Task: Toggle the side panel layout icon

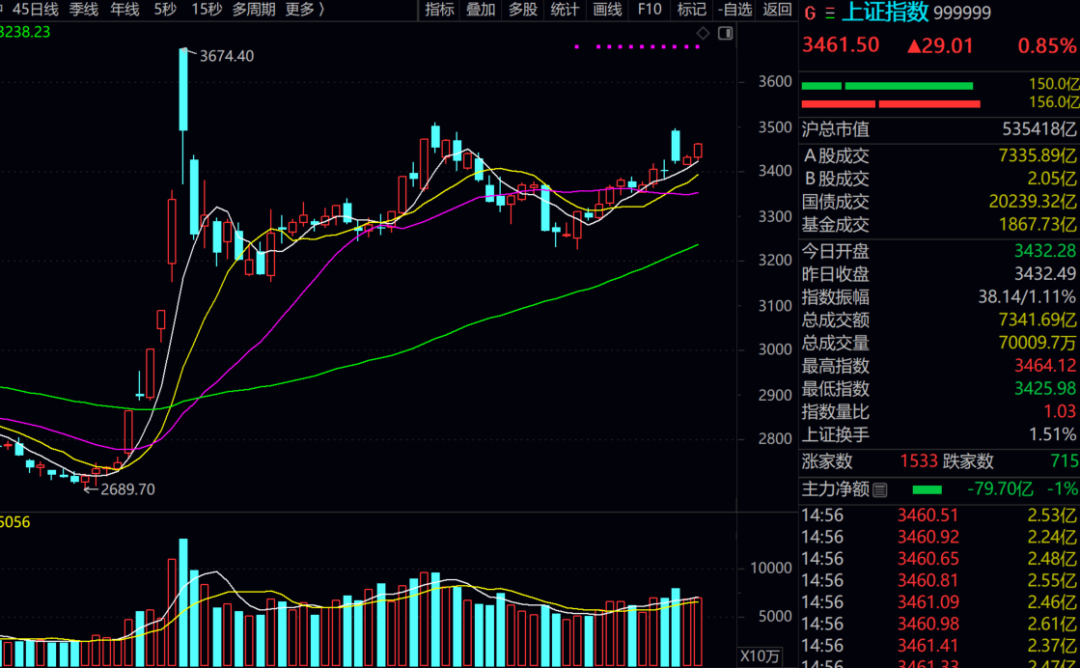Action: (x=725, y=33)
